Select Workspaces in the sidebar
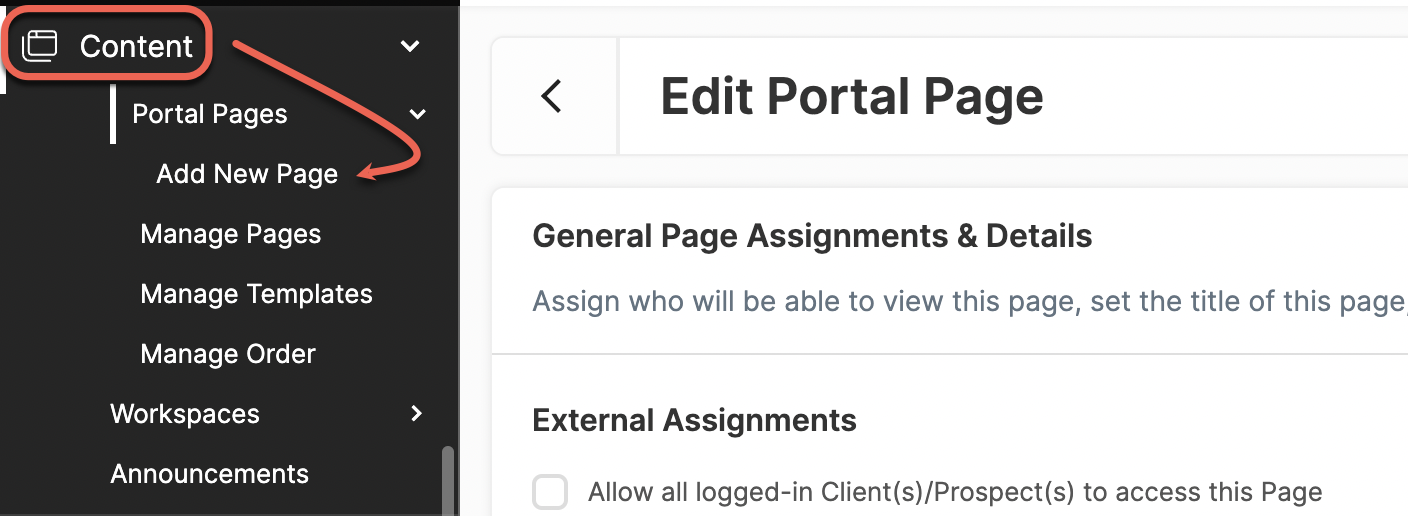Viewport: 1408px width, 516px height. click(x=185, y=414)
